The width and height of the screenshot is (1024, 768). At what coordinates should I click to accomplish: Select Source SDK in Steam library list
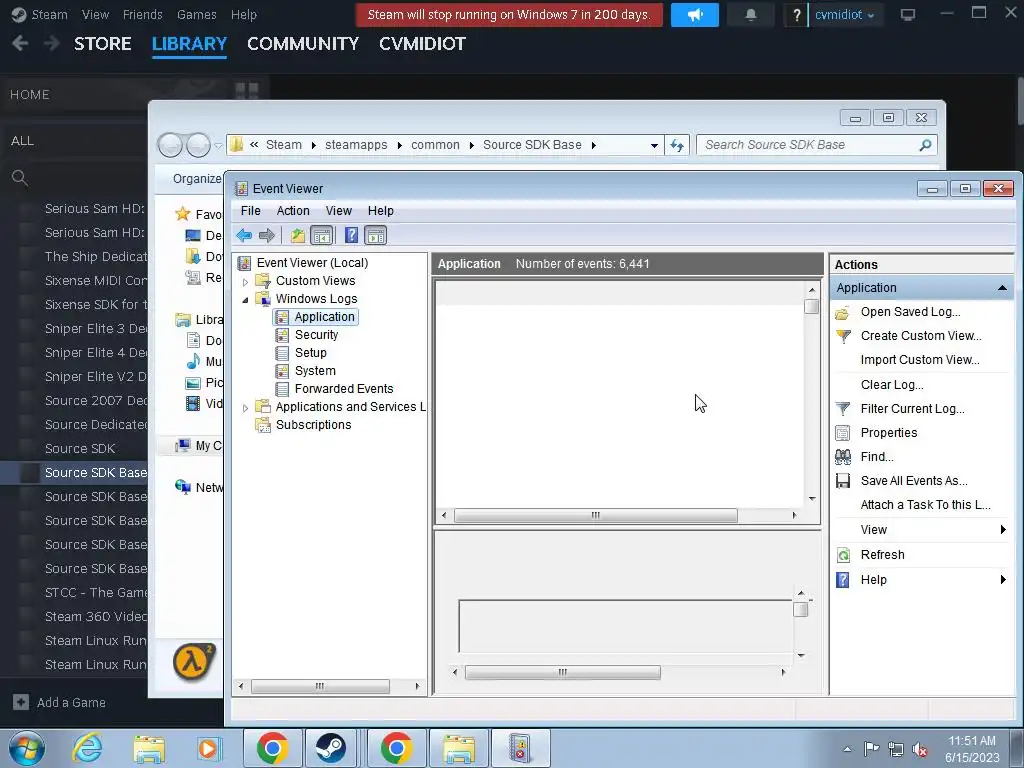(x=80, y=449)
